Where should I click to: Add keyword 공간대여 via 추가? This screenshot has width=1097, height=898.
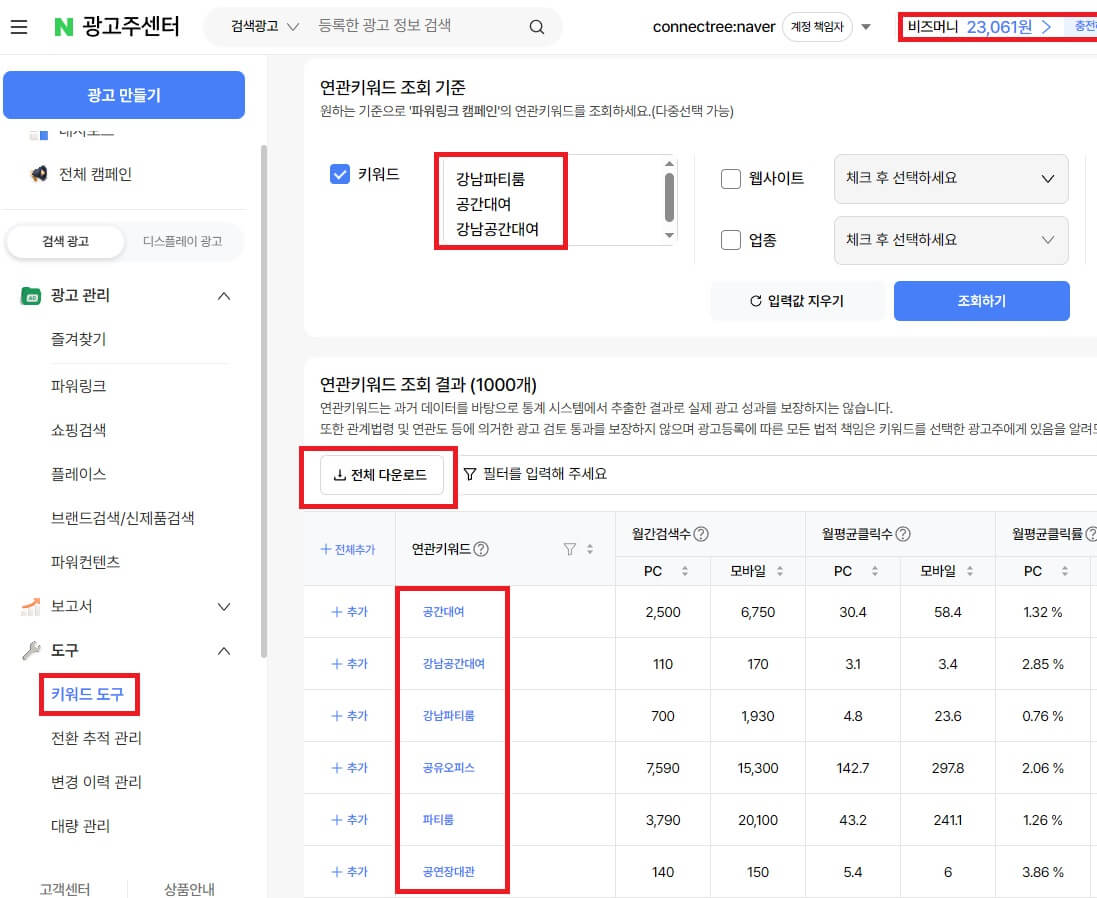coord(349,612)
